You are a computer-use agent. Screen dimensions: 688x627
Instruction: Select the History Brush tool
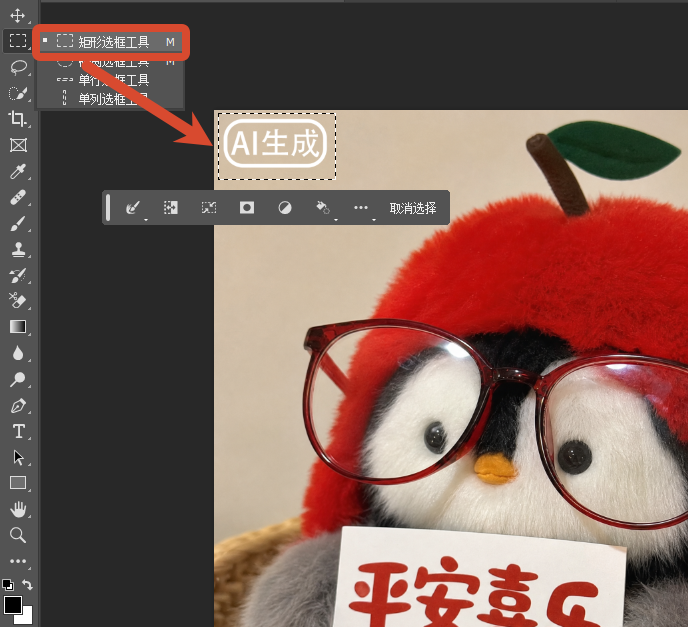[x=18, y=276]
